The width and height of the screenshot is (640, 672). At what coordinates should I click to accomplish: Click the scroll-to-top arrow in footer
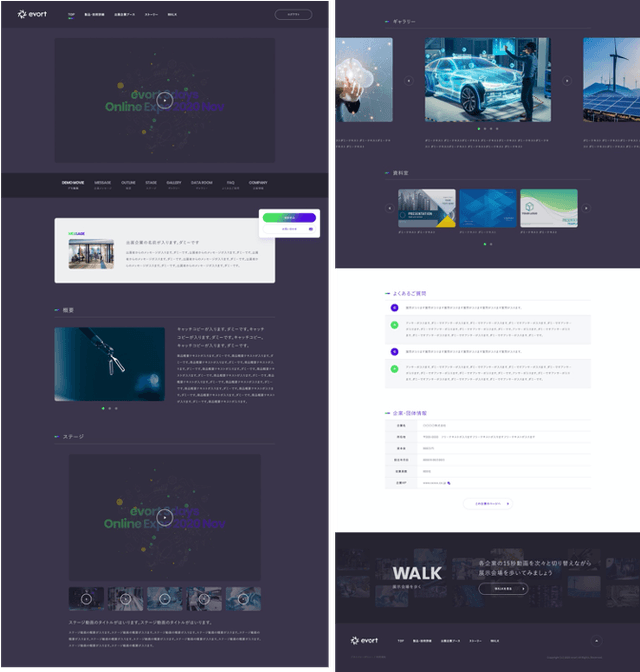tap(596, 639)
